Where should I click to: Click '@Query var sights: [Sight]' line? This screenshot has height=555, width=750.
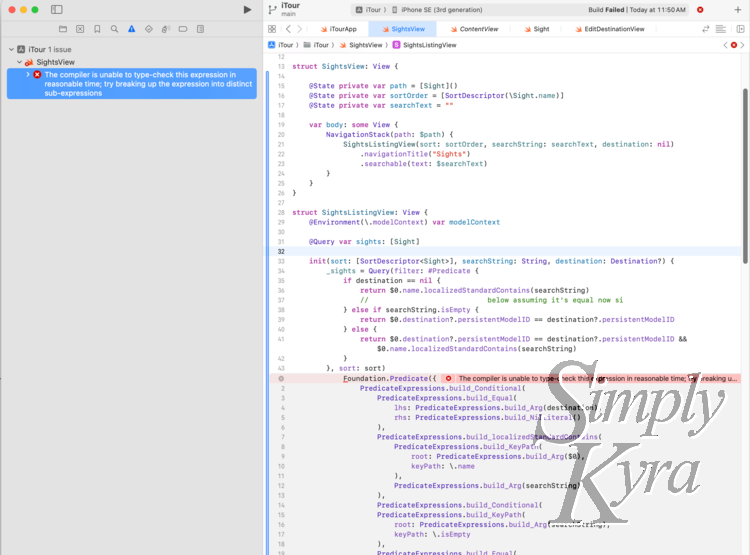tap(364, 242)
